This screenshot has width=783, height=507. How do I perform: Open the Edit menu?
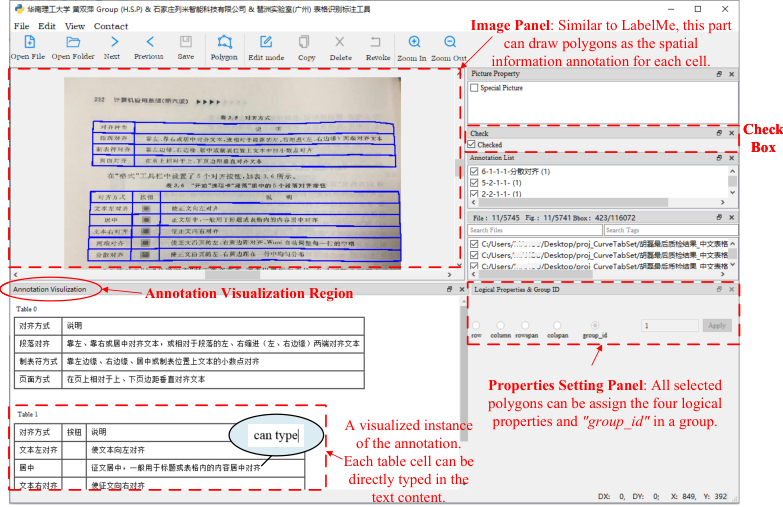click(47, 26)
